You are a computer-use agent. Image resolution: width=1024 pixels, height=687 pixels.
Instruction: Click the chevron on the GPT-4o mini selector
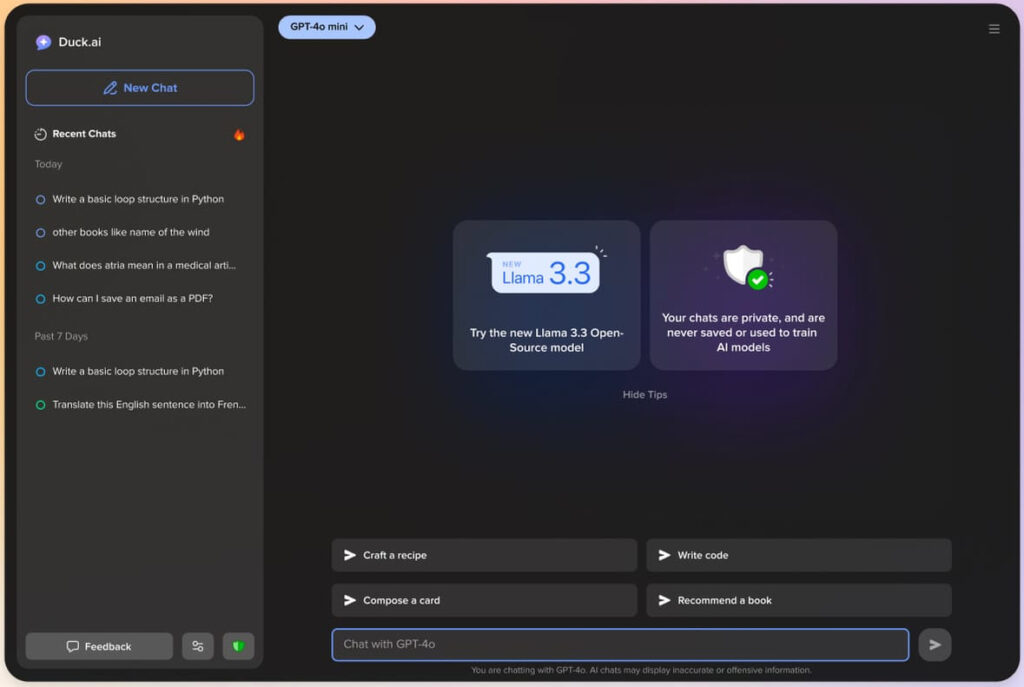click(359, 27)
